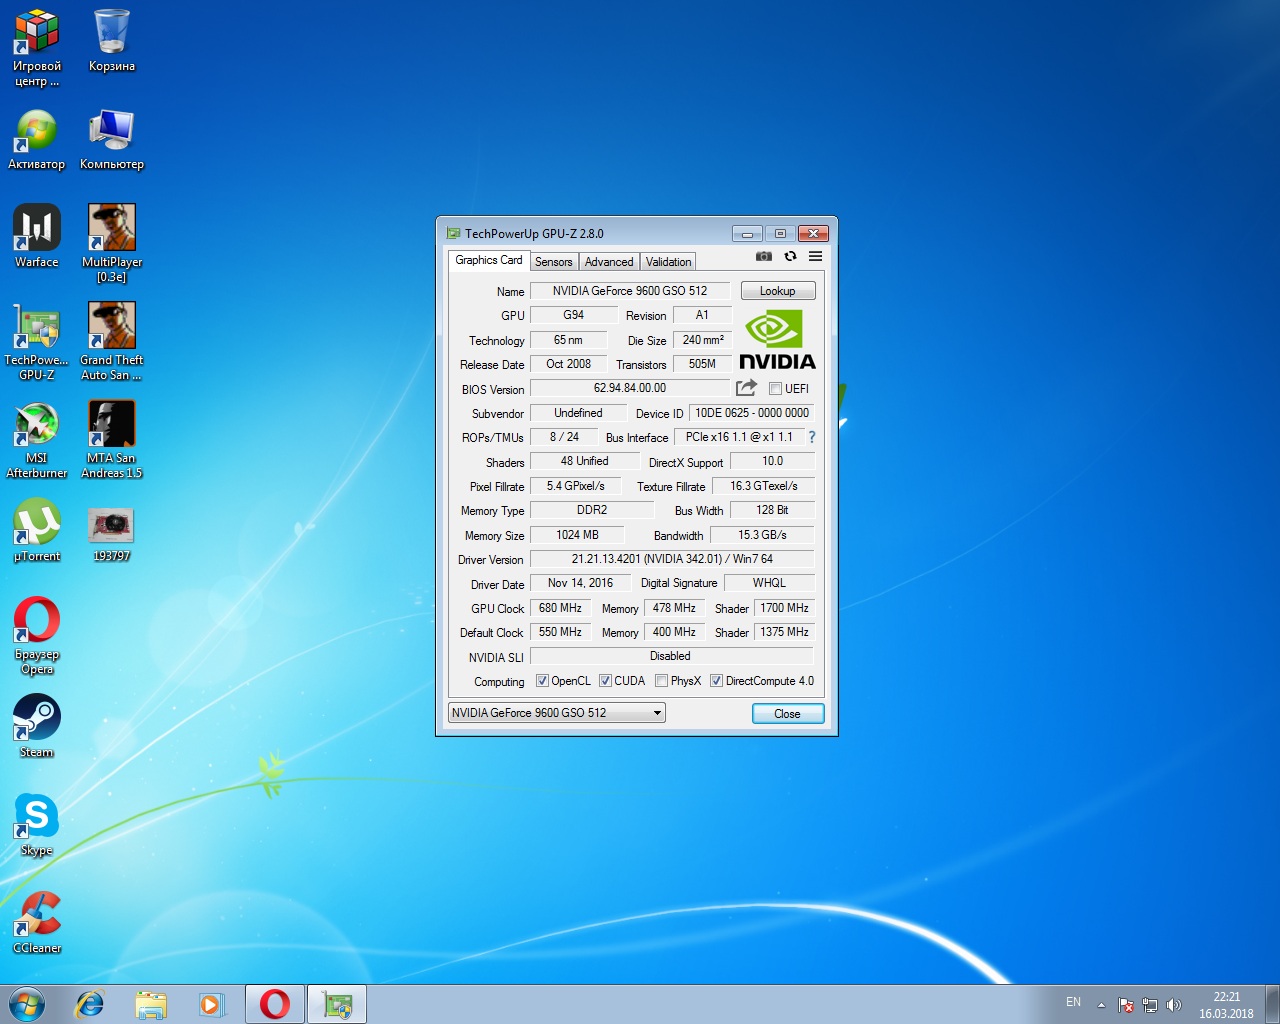Enable the PhysX checkbox
The width and height of the screenshot is (1280, 1024).
click(661, 681)
